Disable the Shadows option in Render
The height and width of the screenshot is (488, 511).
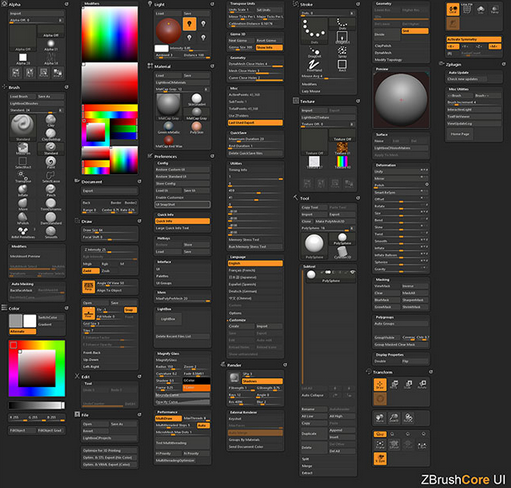[262, 381]
